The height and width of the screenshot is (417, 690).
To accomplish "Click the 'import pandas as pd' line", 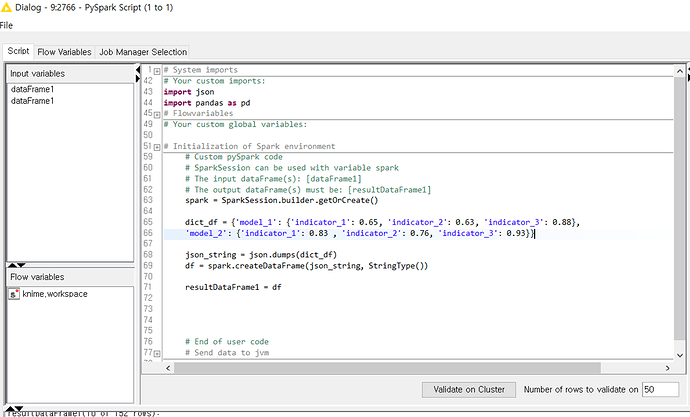I will coord(207,103).
